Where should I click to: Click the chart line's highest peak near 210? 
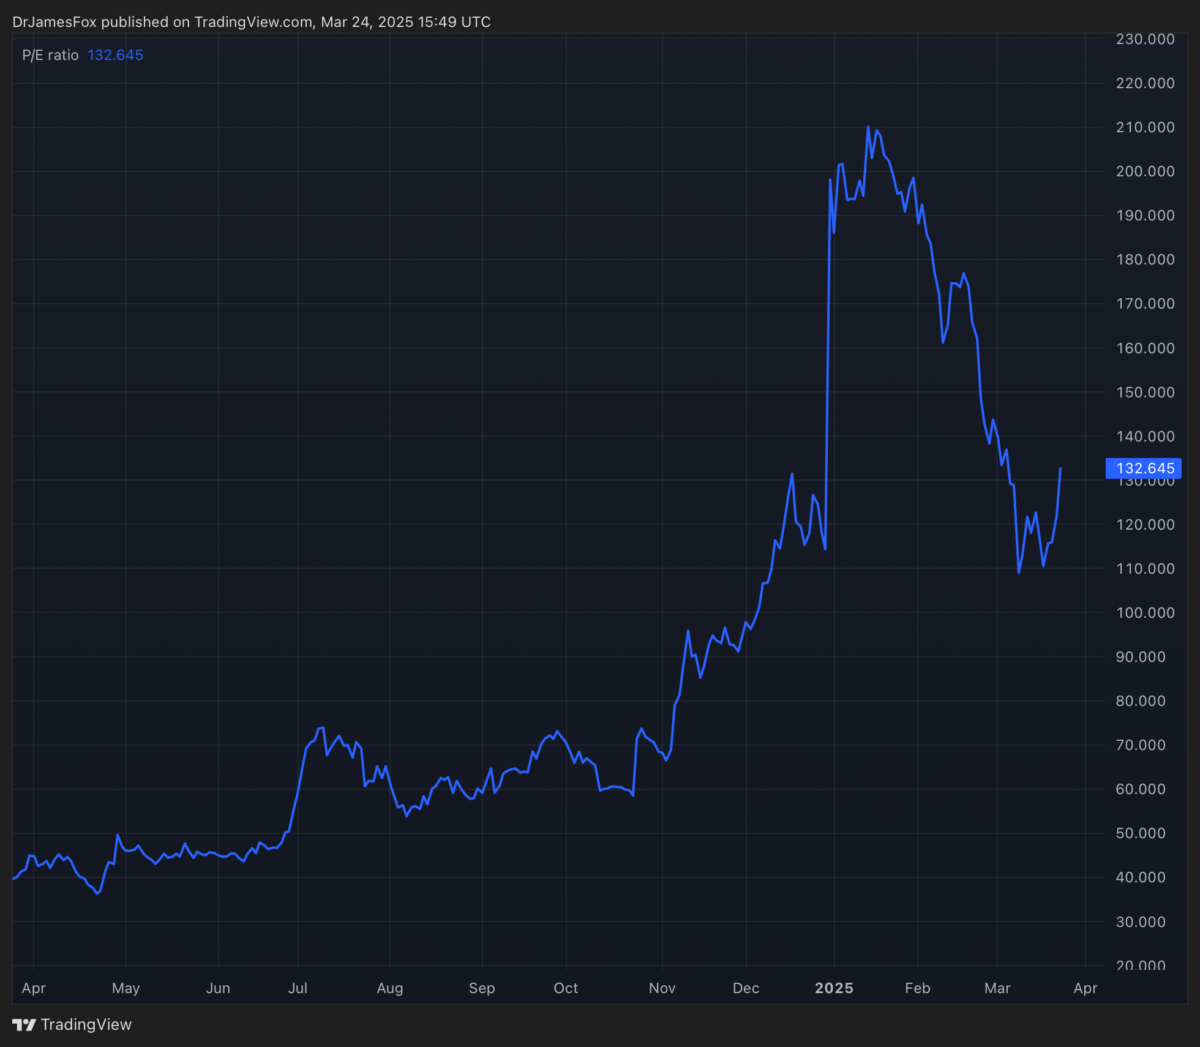[868, 127]
